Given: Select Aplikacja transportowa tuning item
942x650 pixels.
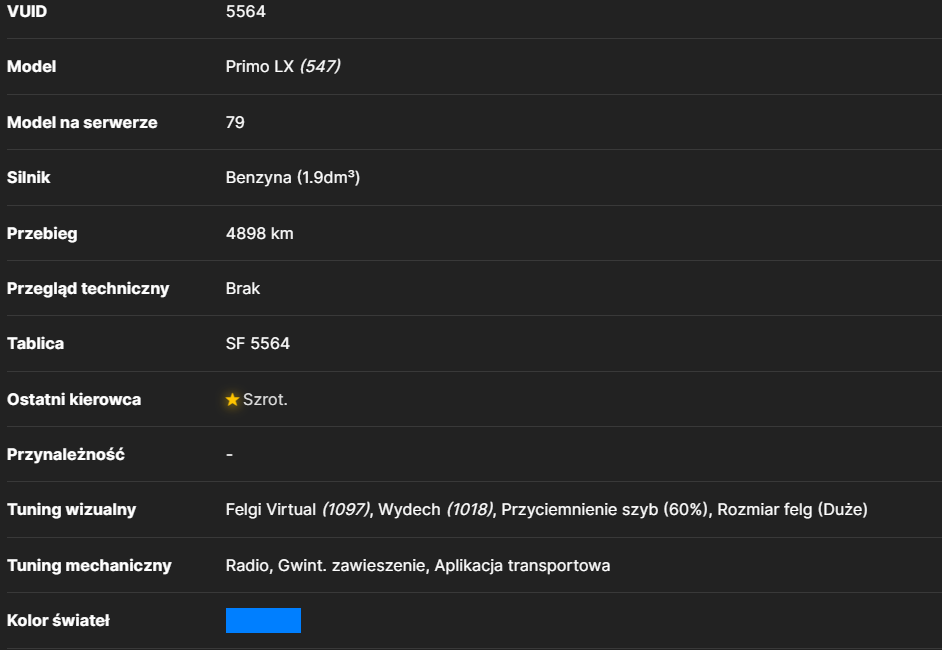Looking at the screenshot, I should (522, 565).
